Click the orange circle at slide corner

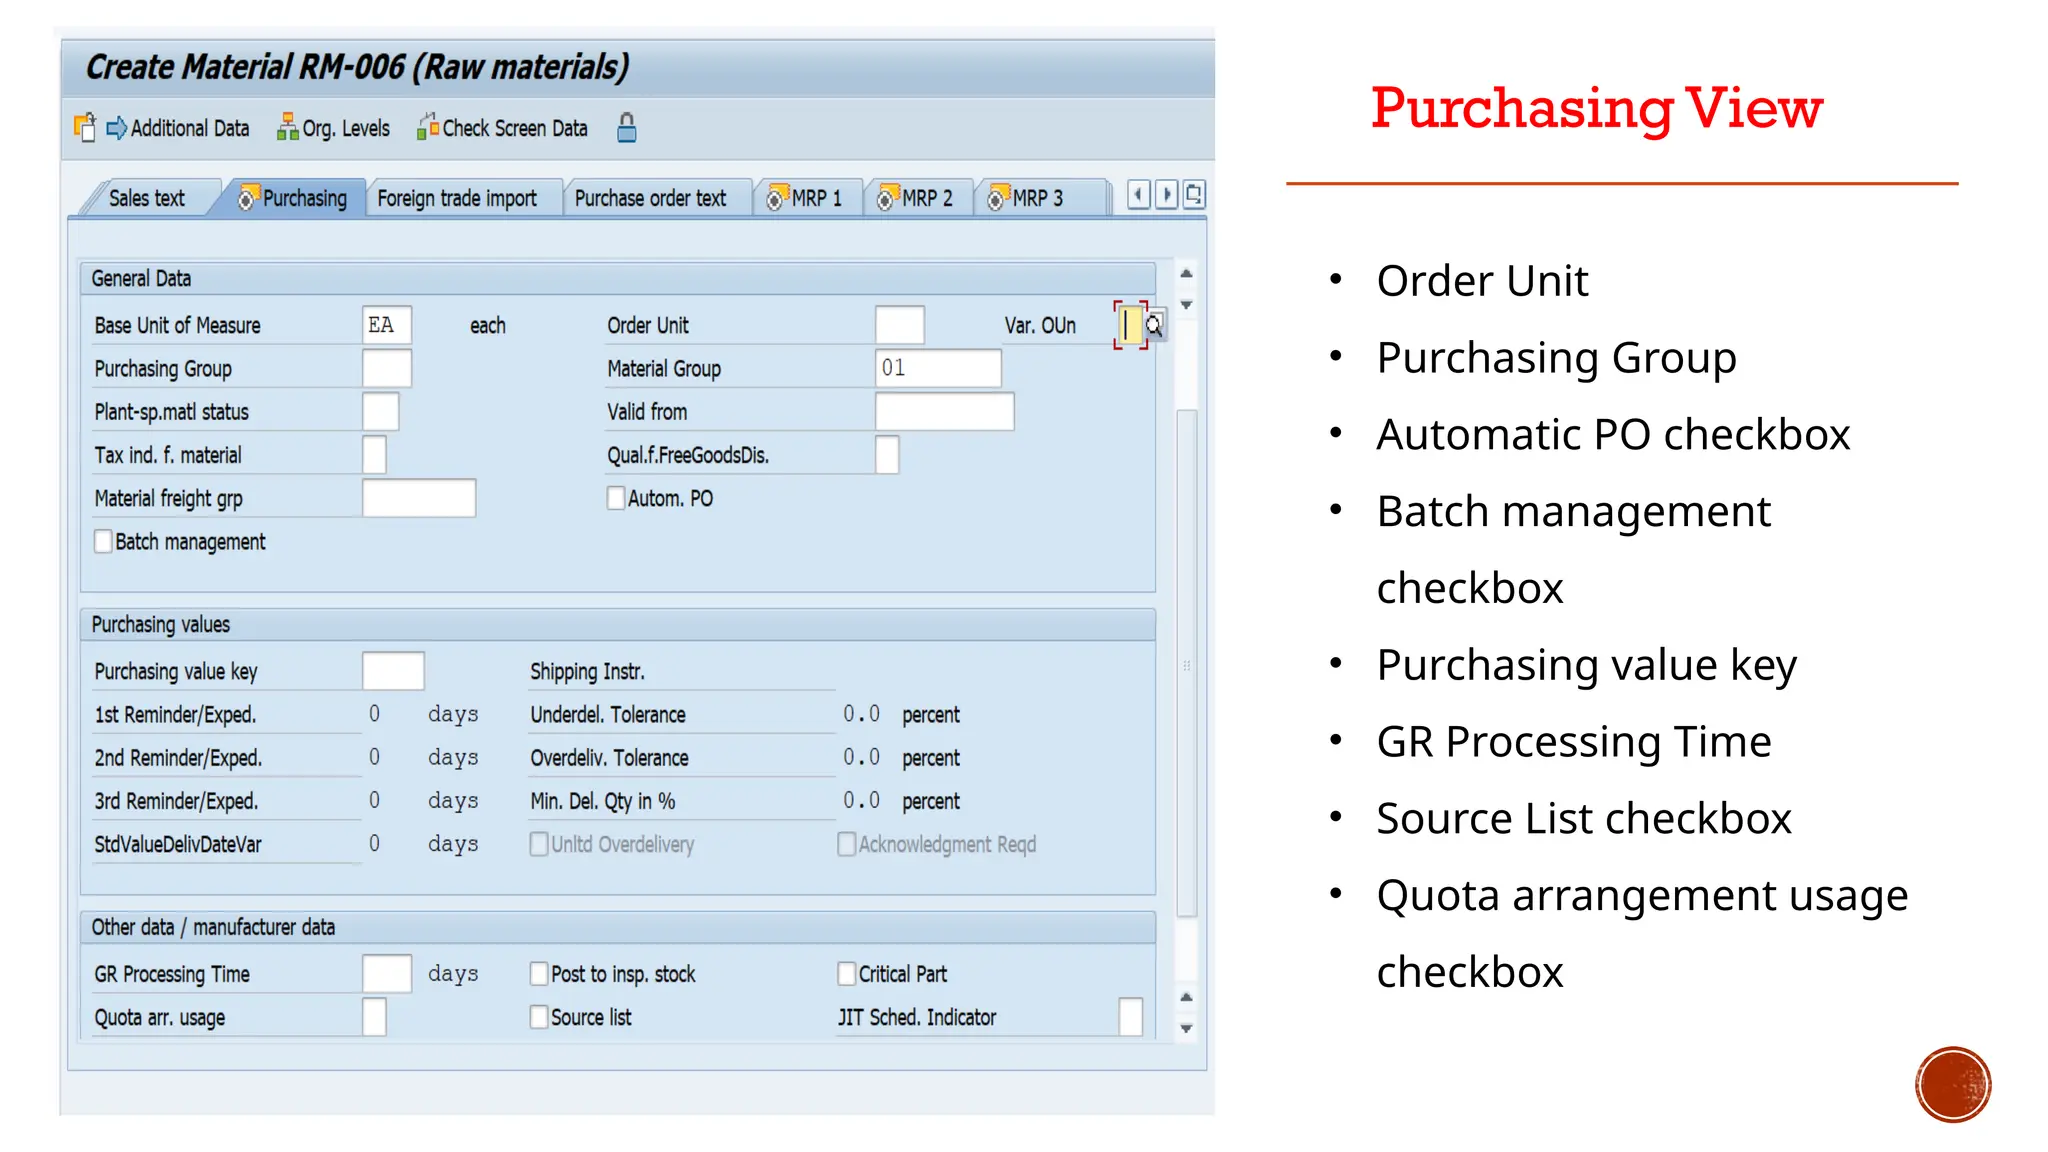(1953, 1085)
